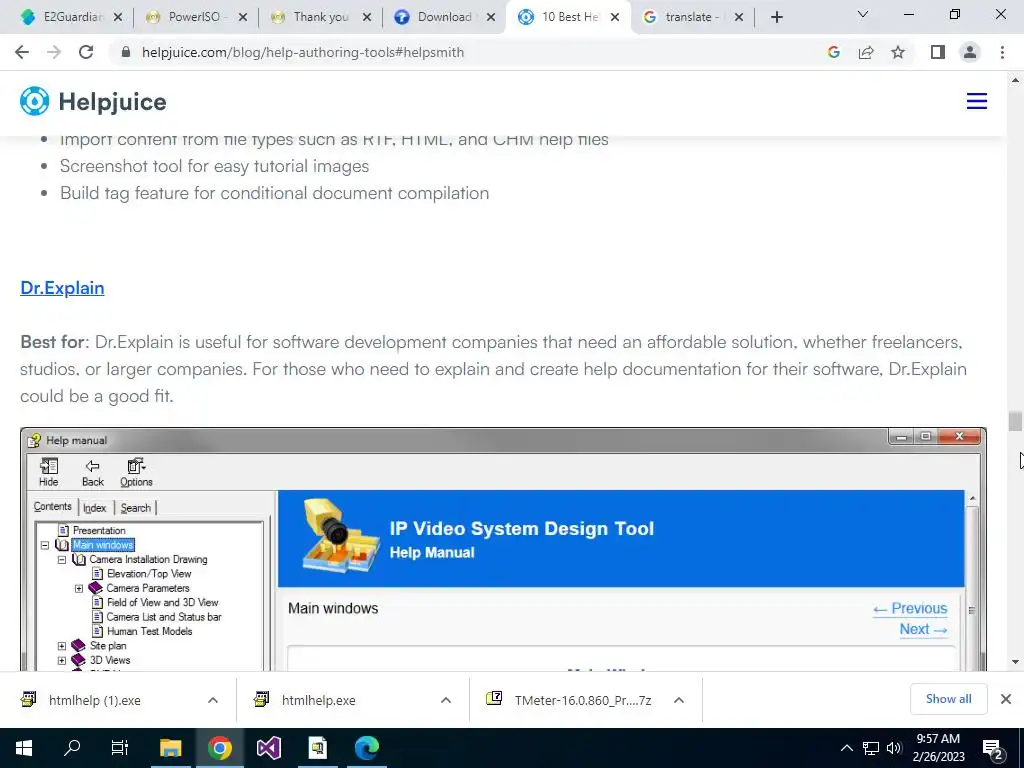Click the Helpjuice logo

93,102
